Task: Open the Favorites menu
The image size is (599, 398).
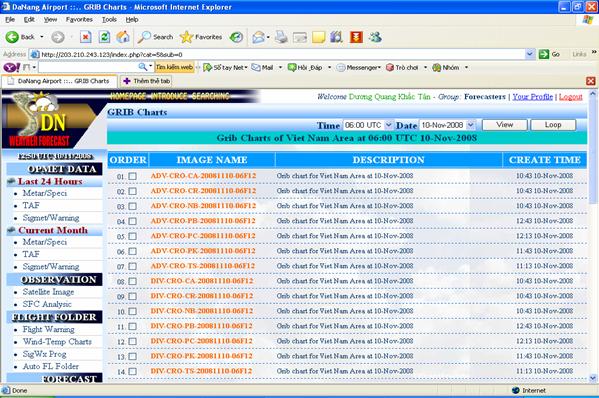Action: [x=79, y=19]
